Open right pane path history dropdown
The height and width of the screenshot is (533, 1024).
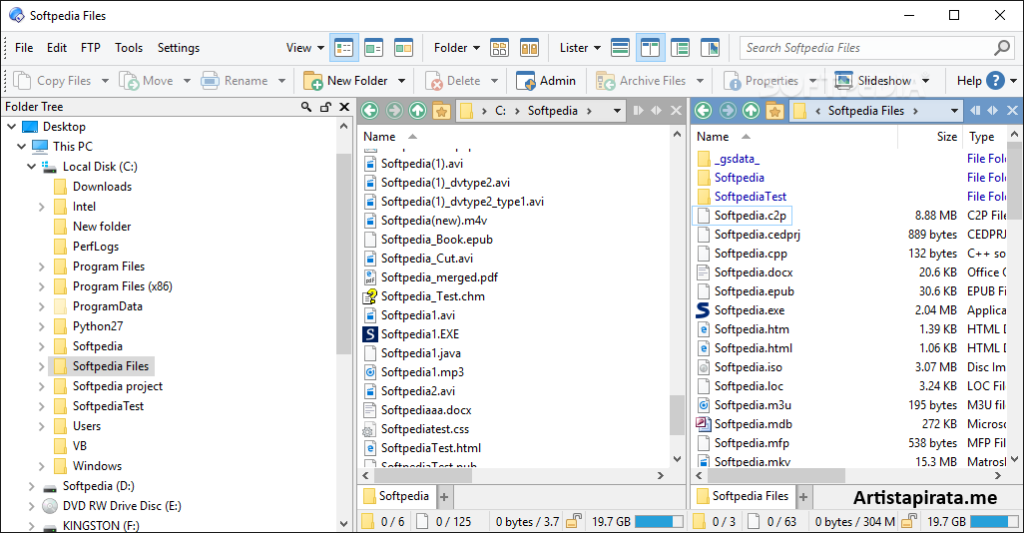coord(954,111)
